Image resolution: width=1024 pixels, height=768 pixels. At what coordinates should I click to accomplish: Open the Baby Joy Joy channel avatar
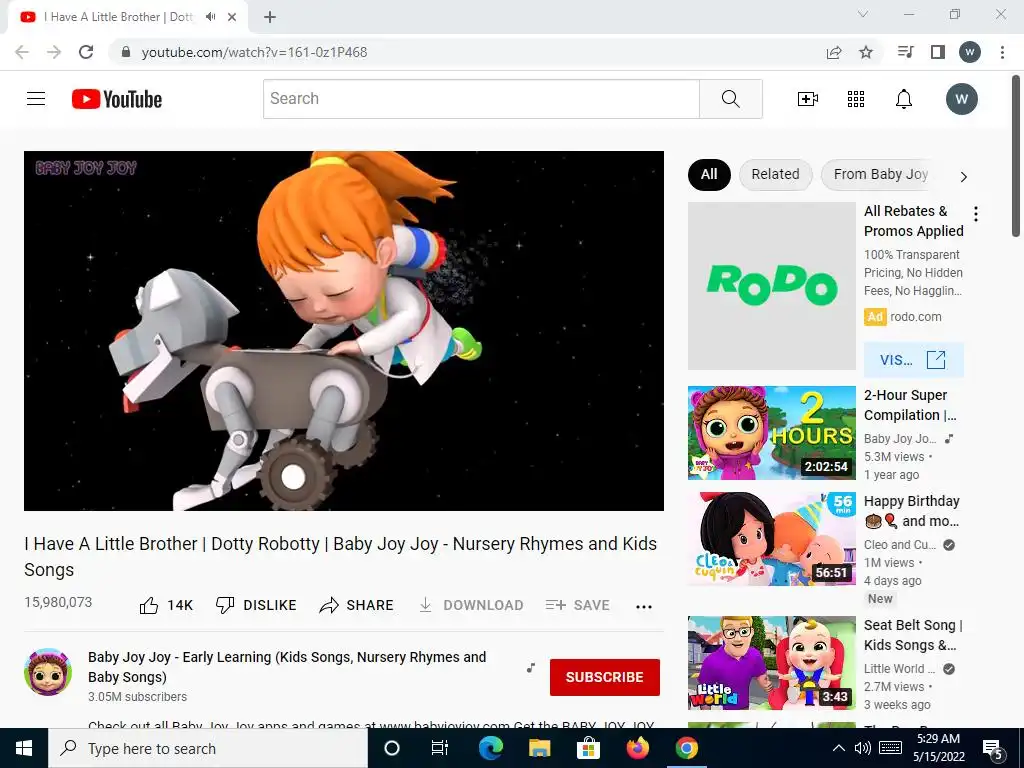tap(48, 672)
